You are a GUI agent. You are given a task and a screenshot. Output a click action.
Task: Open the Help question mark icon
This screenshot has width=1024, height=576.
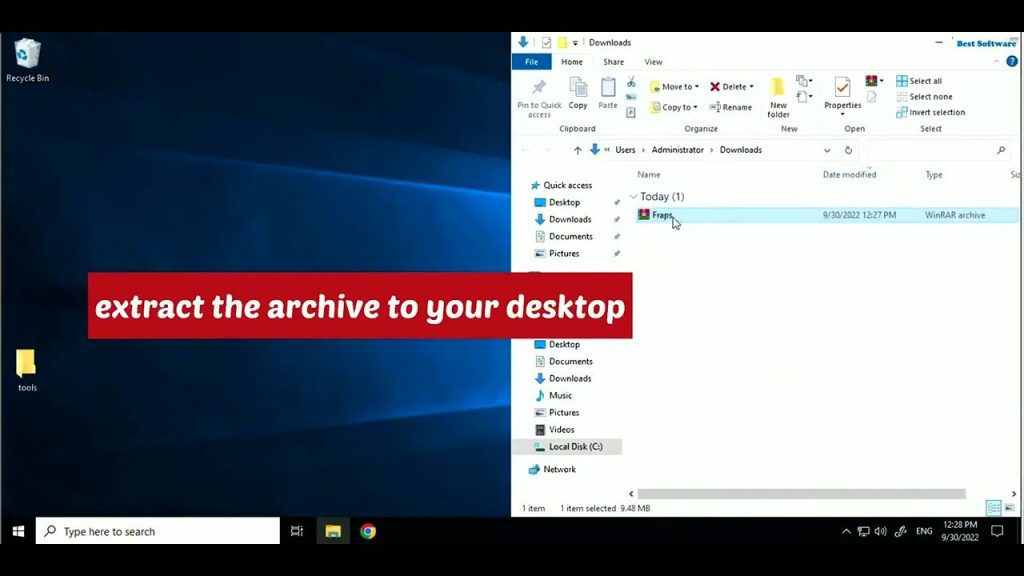pos(1012,61)
